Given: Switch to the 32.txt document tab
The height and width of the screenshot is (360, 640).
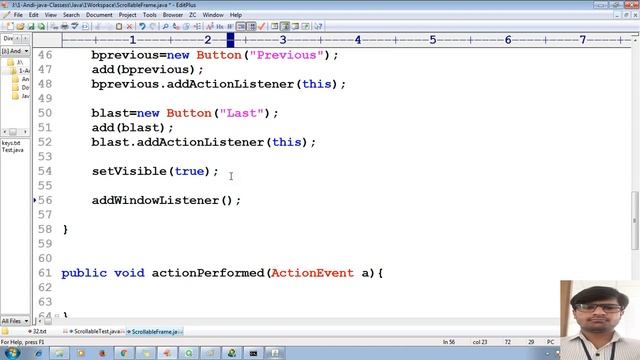Looking at the screenshot, I should coord(37,331).
